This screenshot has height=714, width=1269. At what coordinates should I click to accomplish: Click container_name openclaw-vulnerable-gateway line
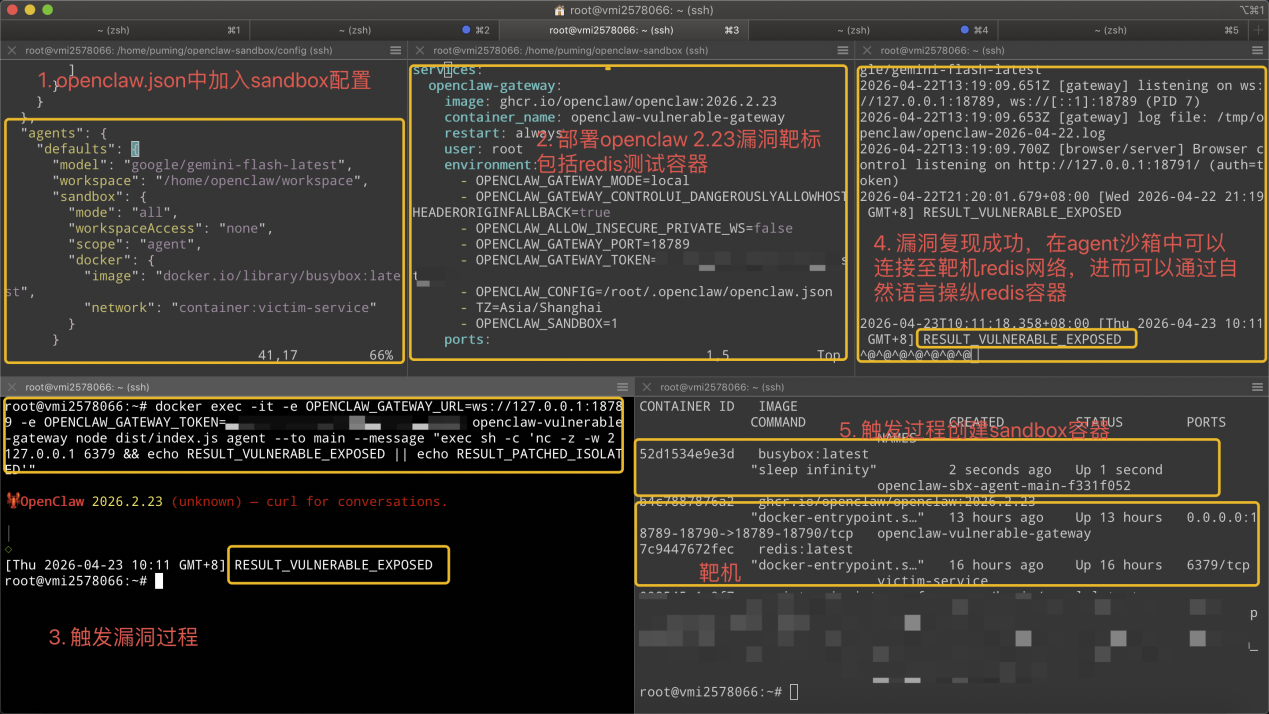[614, 118]
